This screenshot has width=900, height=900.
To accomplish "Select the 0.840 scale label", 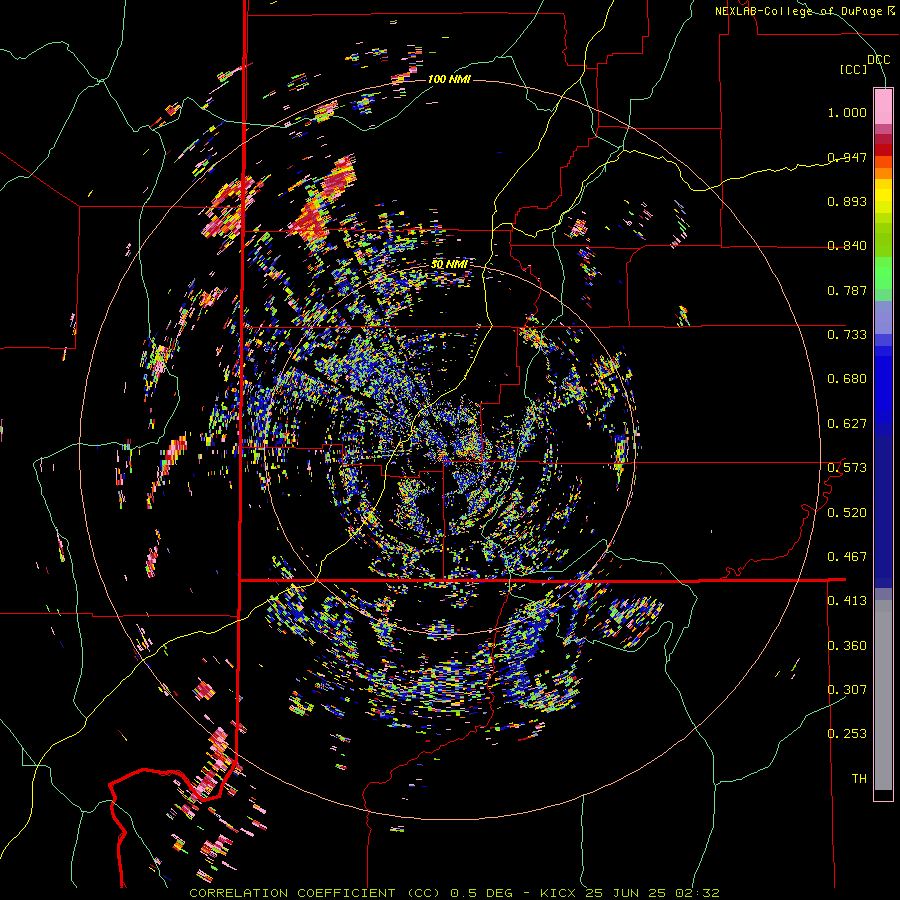I will pyautogui.click(x=847, y=246).
